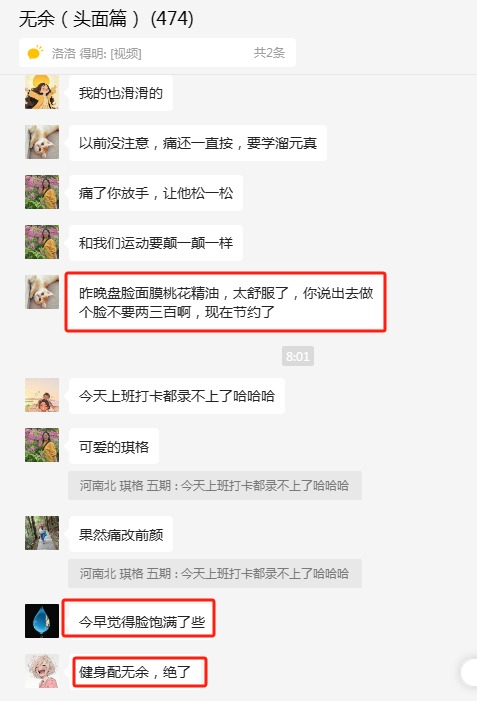Screen dimensions: 477x701
Task: Click the yellow sun pin icon
Action: tap(35, 52)
